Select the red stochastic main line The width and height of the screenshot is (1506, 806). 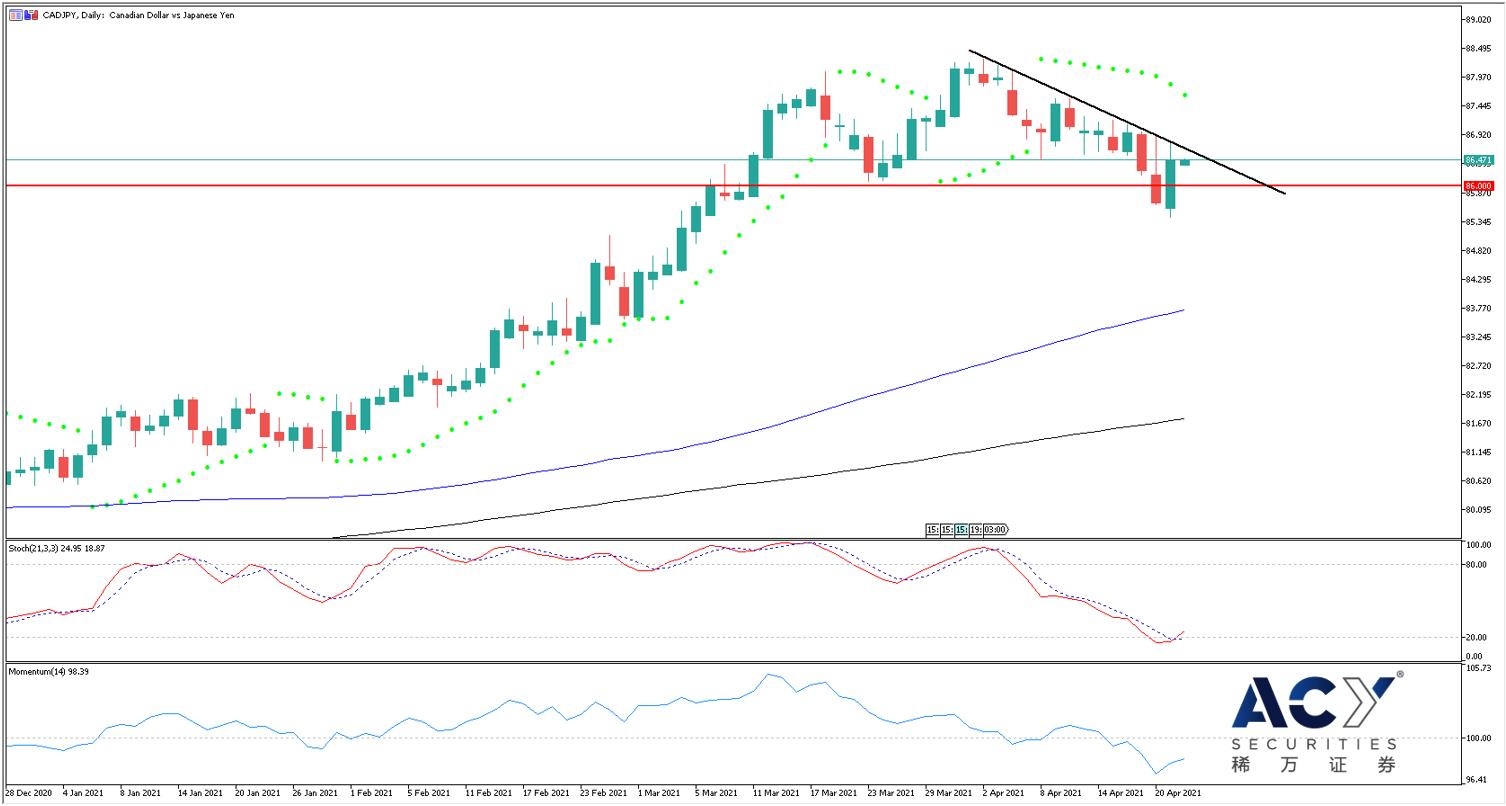1040,596
